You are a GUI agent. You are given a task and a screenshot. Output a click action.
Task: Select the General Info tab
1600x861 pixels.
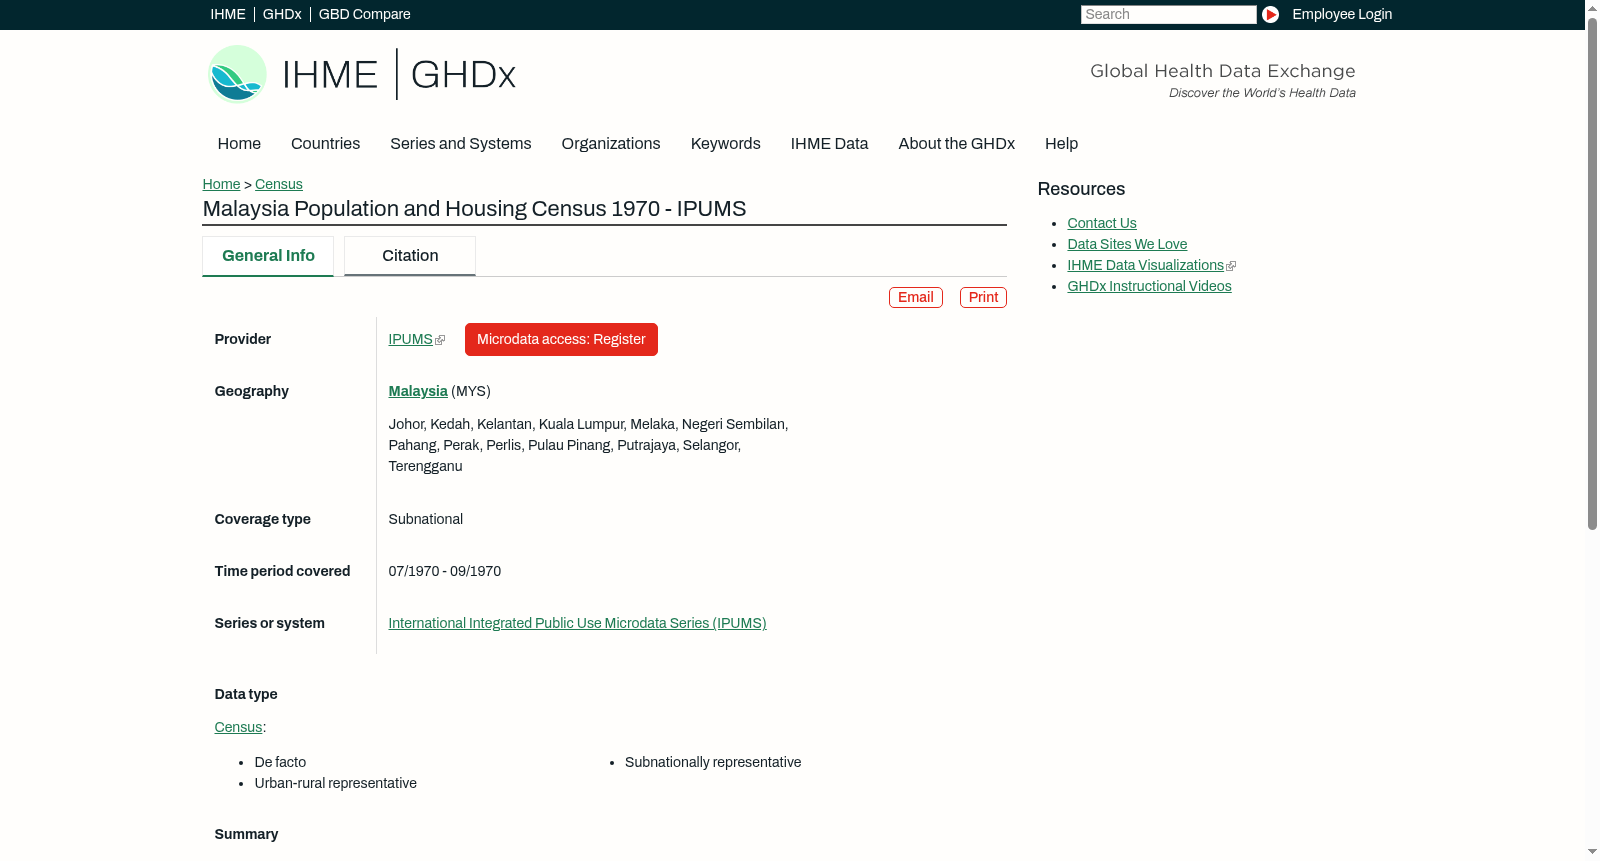[x=268, y=256]
